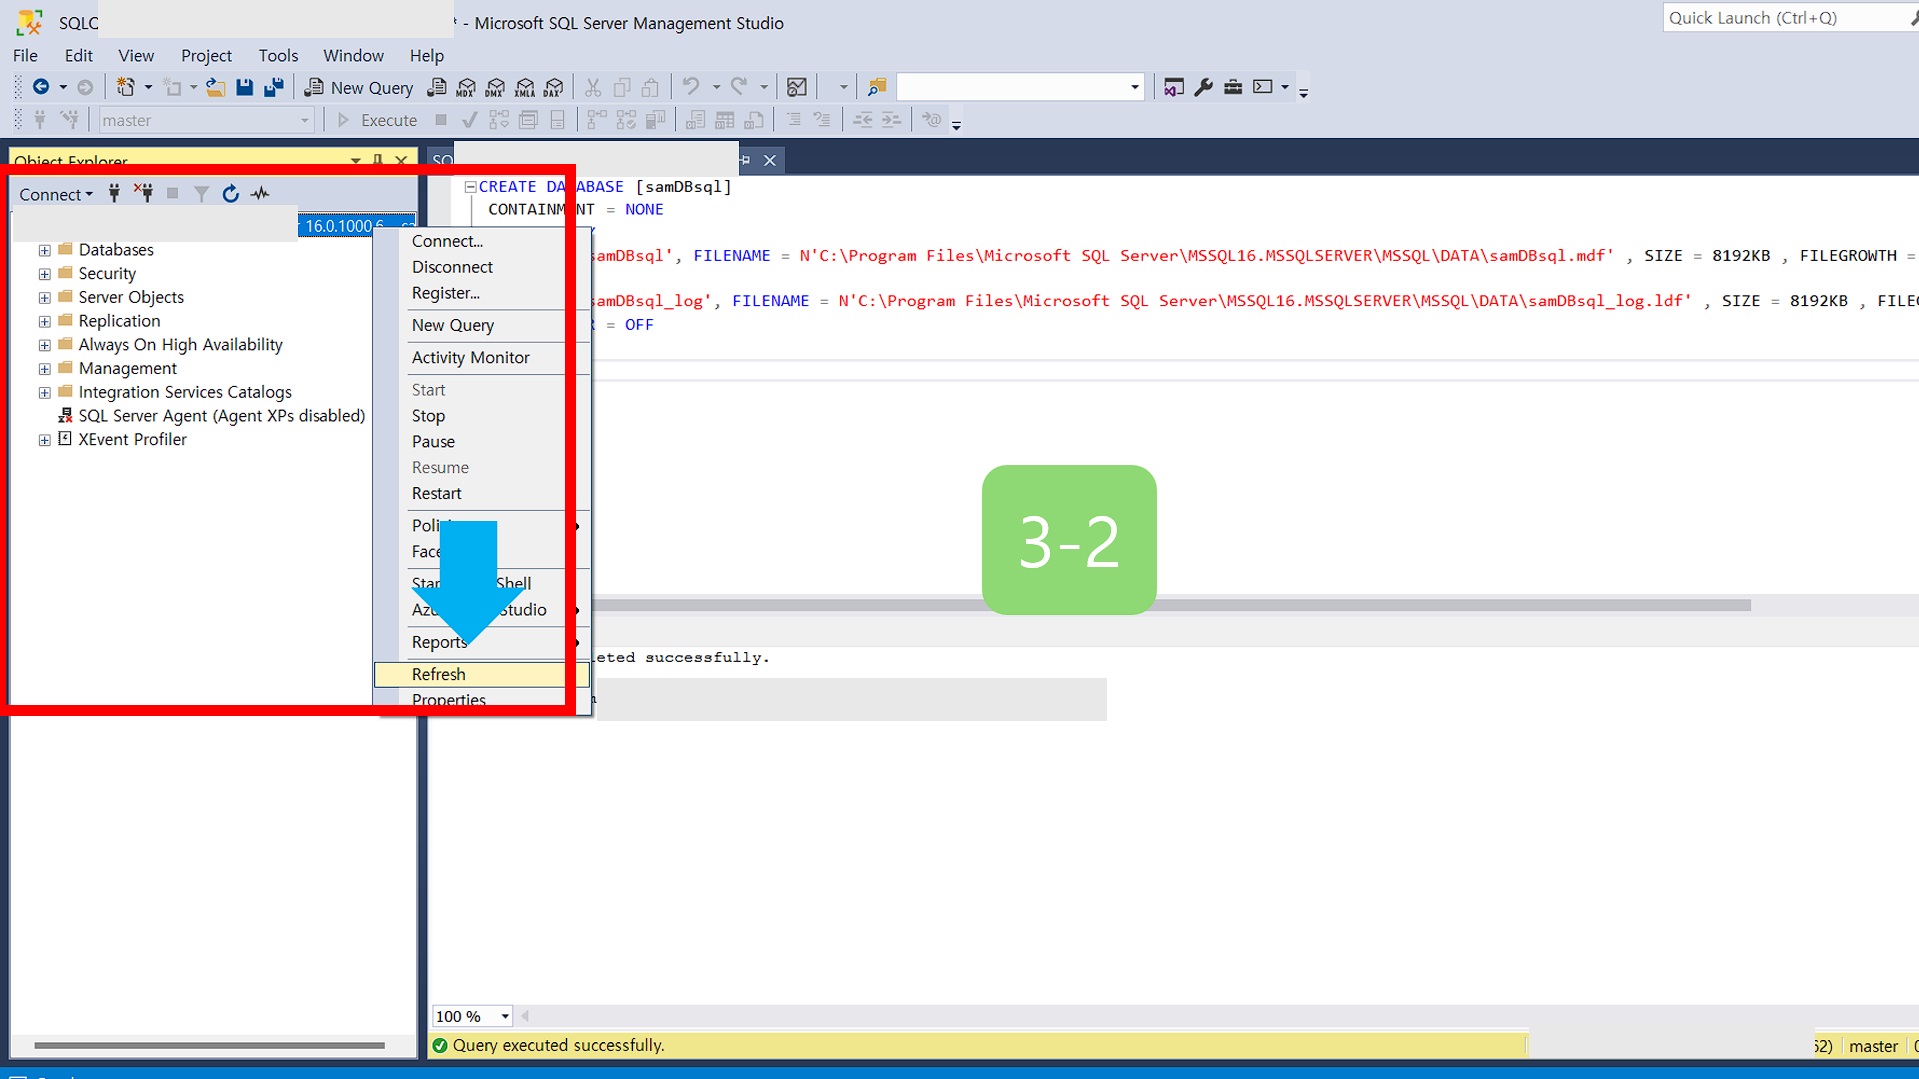Choose Register... in the context menu

tap(482, 293)
